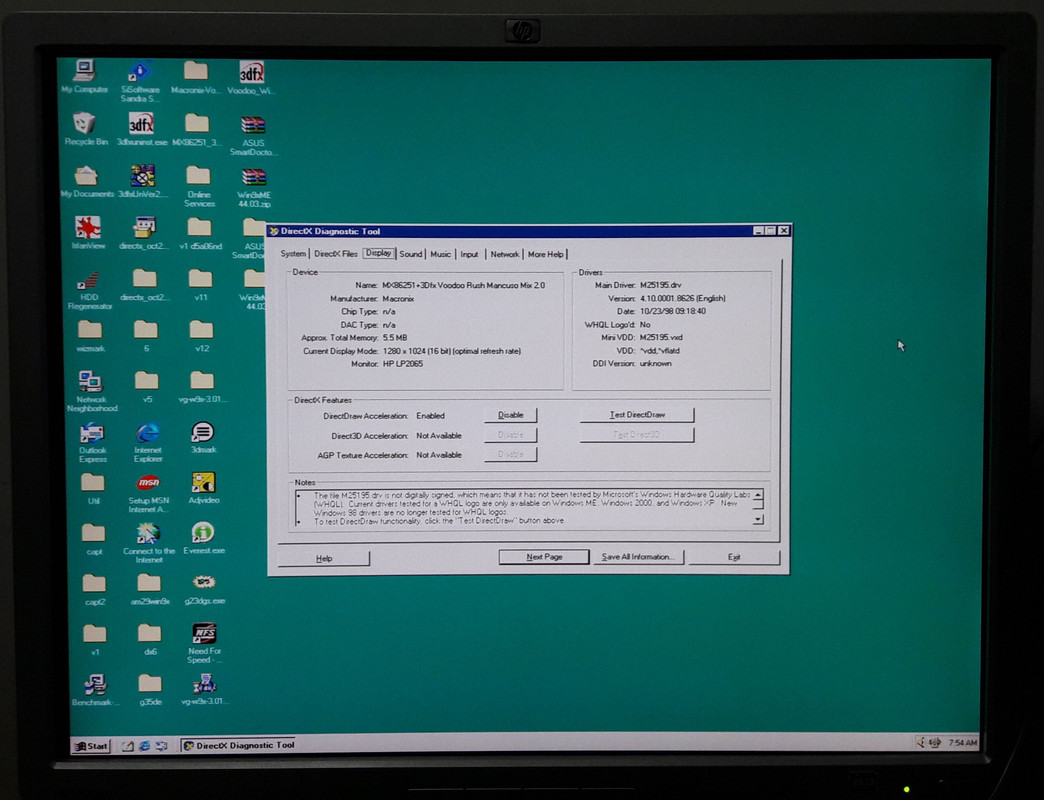
Task: Select the Win9xME 44.03.zip archive
Action: tap(254, 188)
